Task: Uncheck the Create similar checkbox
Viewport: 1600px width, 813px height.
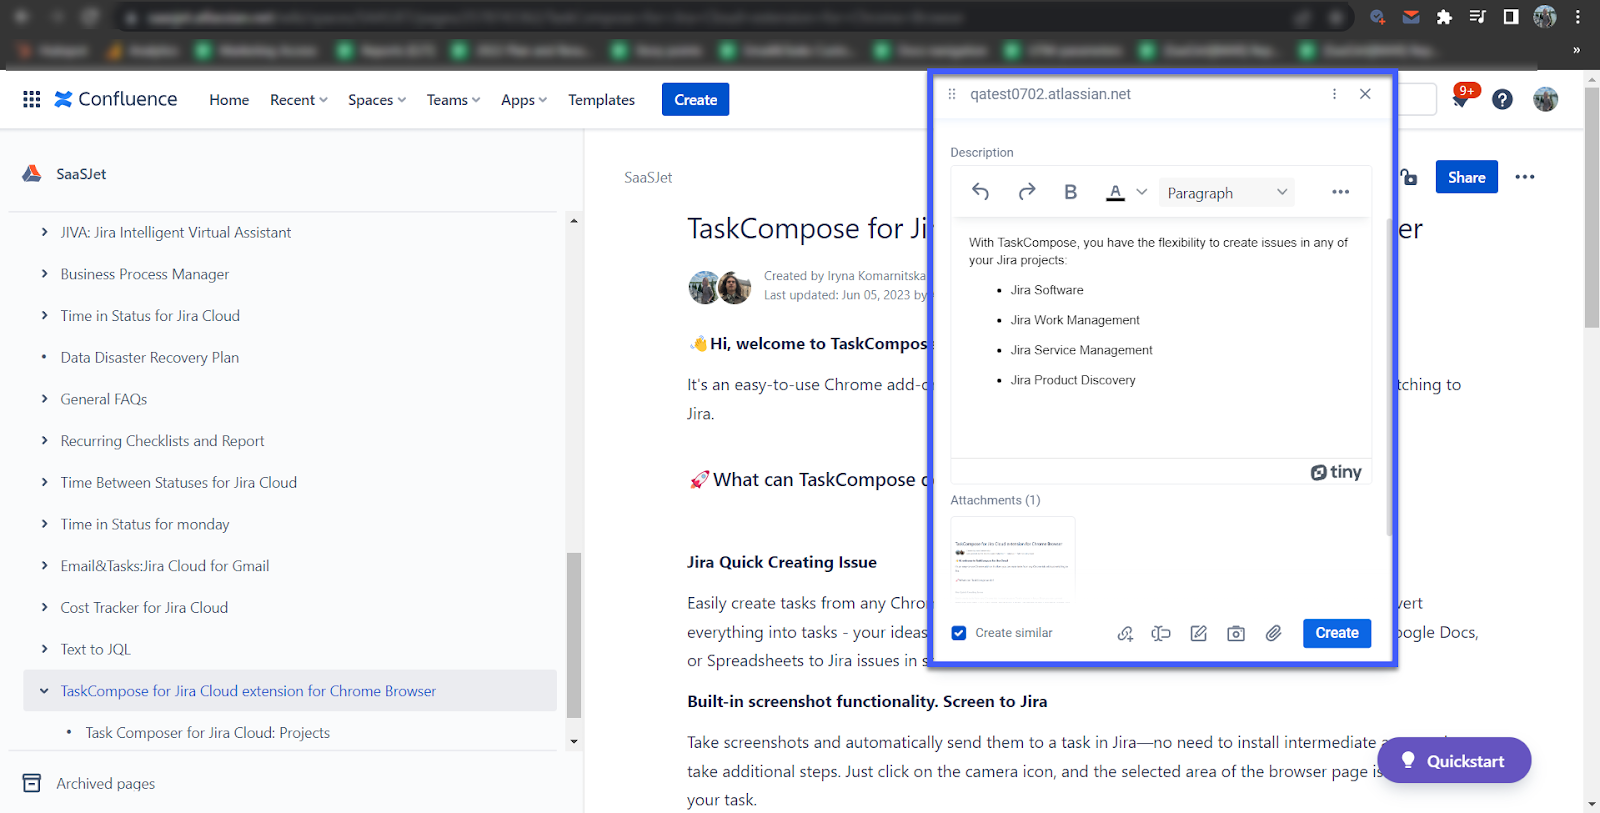Action: tap(959, 633)
